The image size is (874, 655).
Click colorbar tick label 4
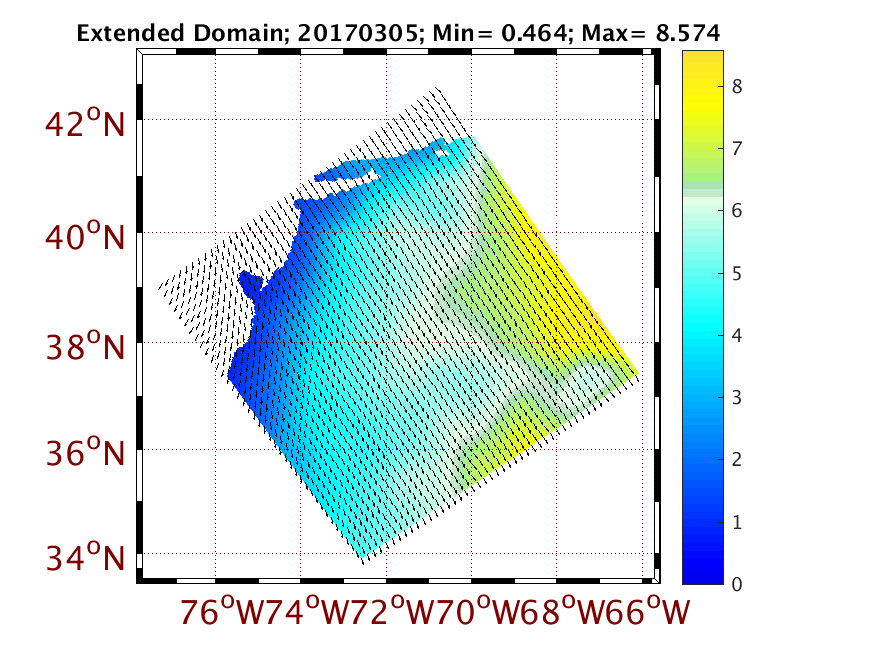click(x=737, y=335)
